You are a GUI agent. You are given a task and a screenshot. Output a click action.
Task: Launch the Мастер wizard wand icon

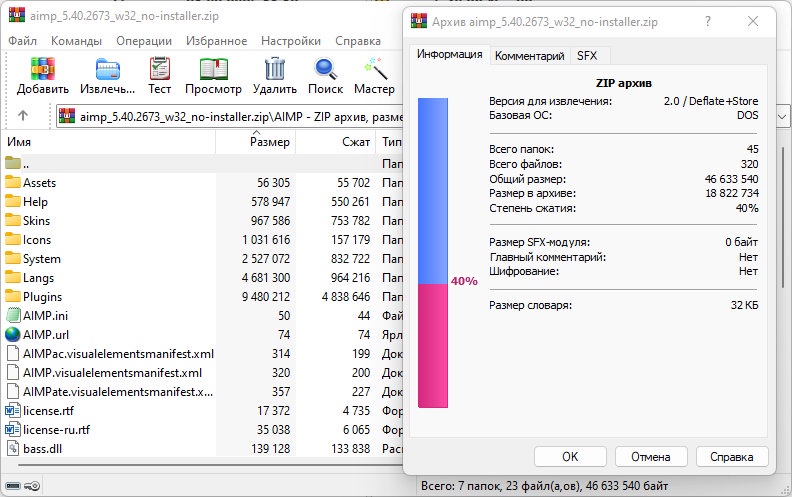click(x=374, y=69)
